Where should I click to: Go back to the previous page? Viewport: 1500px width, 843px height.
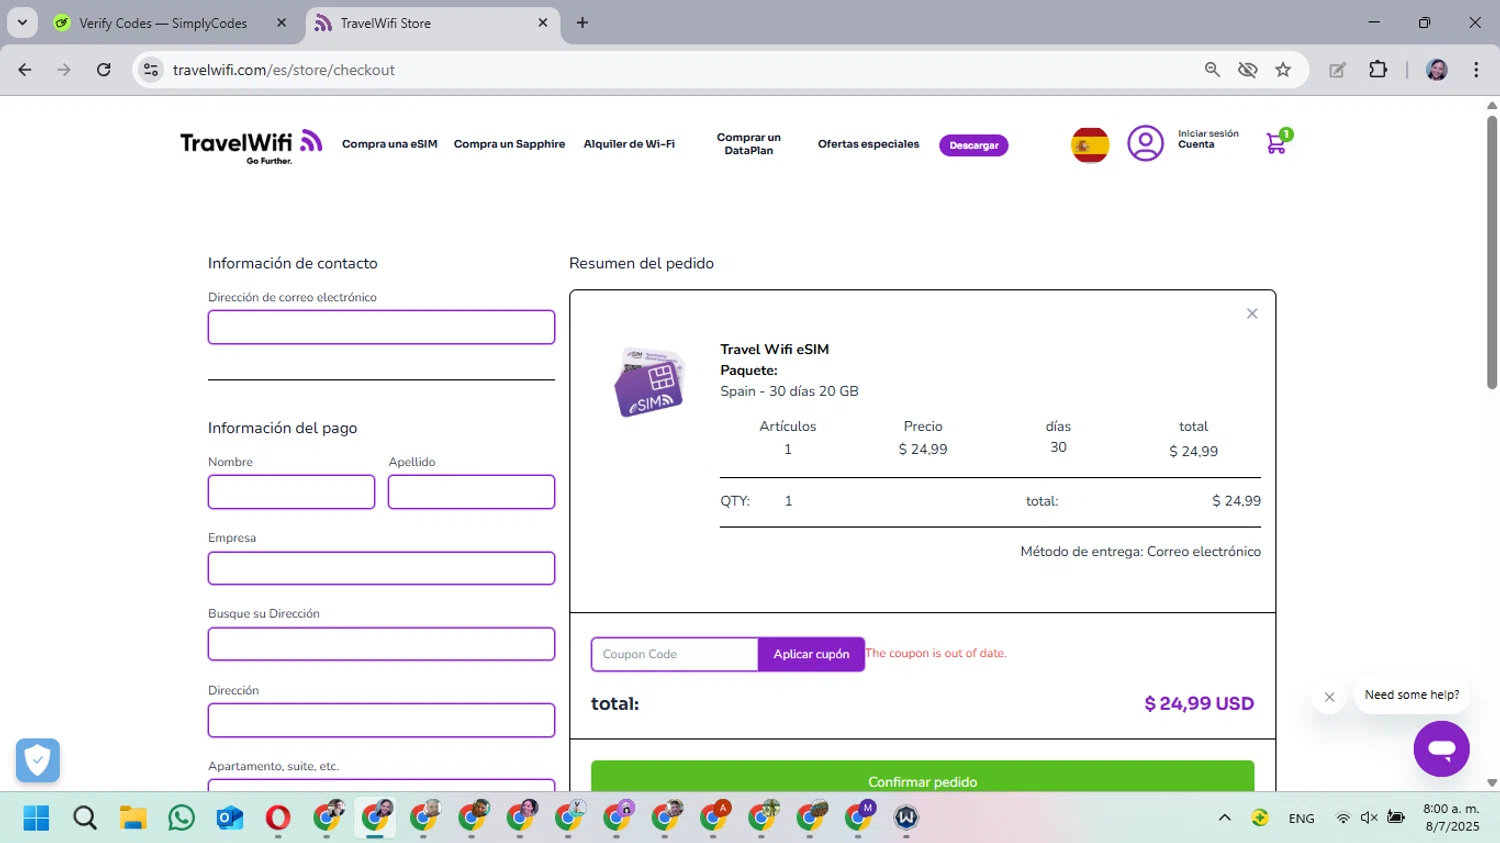[25, 70]
